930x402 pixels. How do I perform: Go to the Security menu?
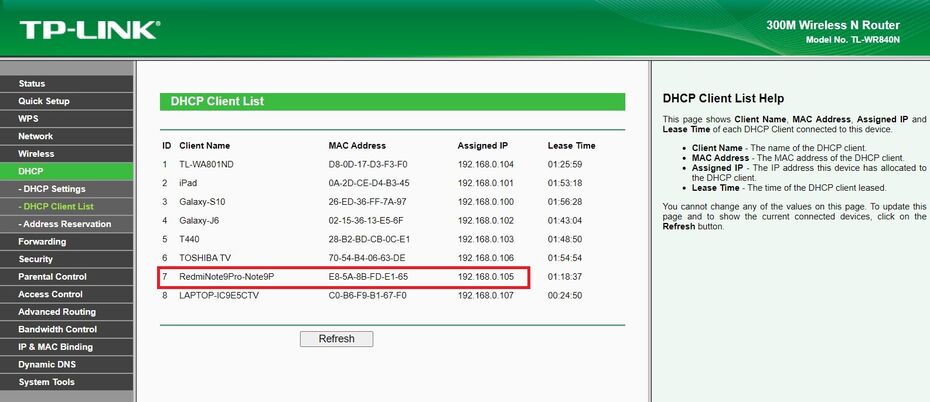coord(66,259)
